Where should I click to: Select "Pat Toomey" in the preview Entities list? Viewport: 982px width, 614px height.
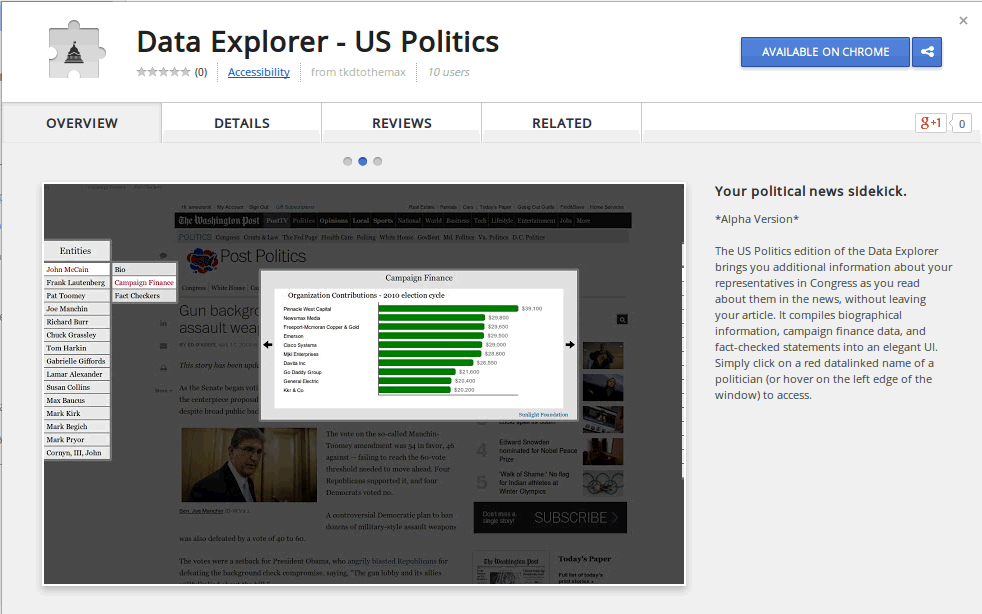pos(77,296)
